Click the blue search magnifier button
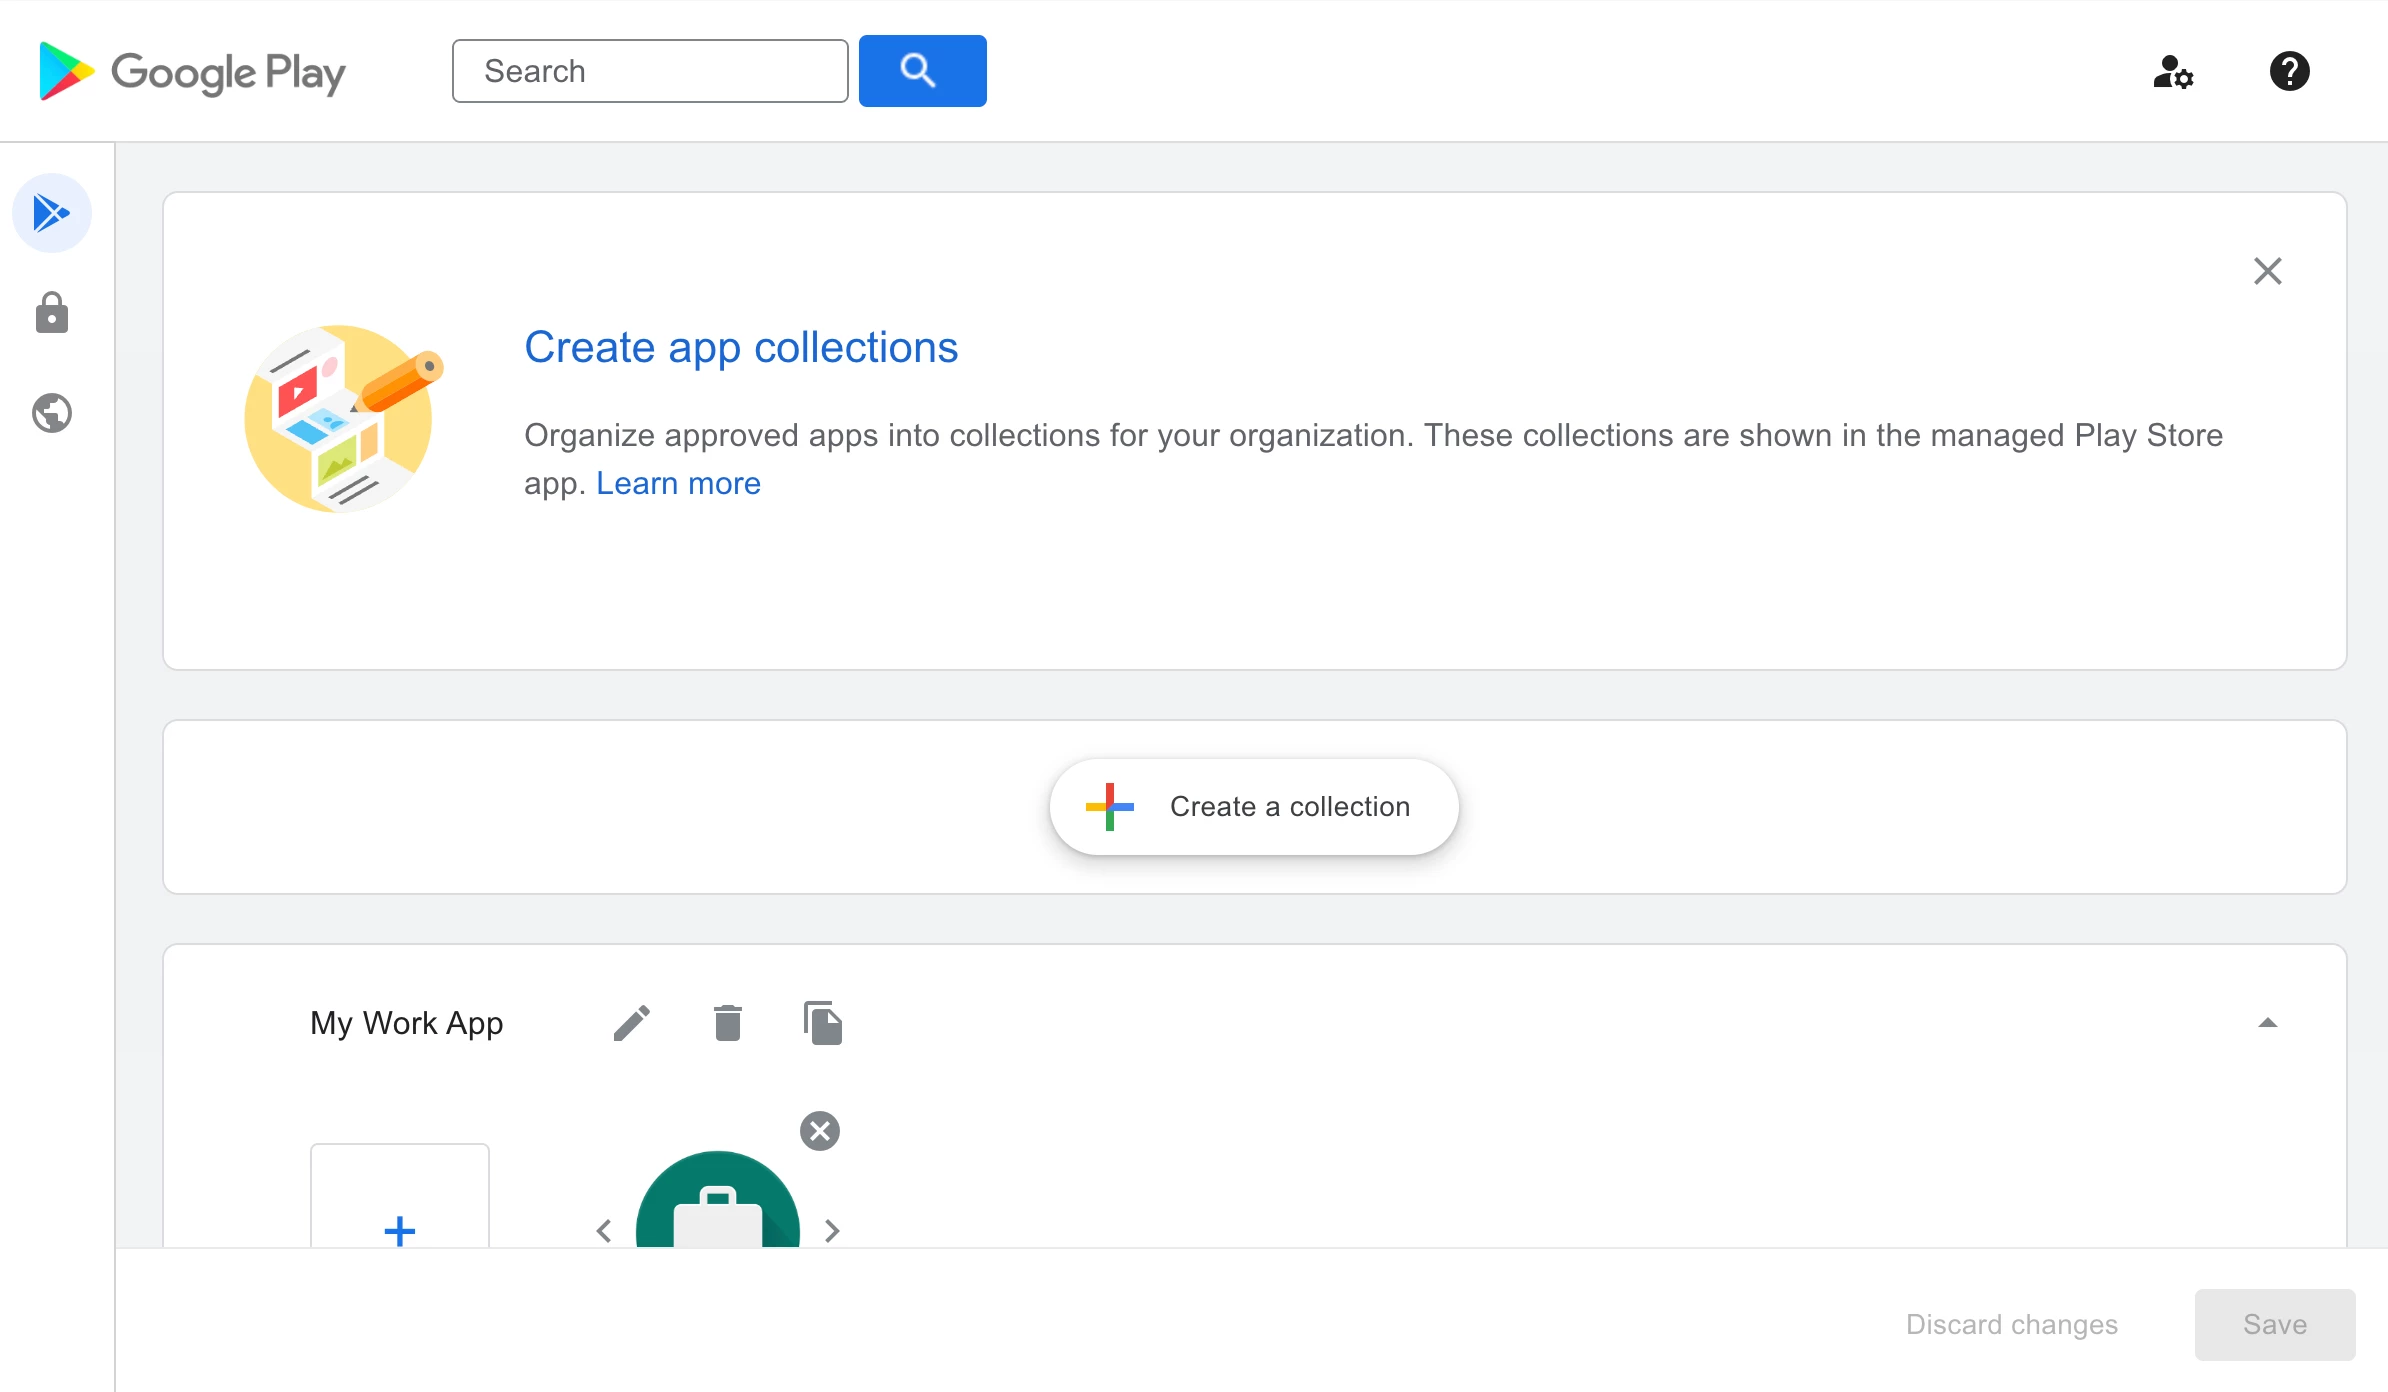 click(x=922, y=71)
